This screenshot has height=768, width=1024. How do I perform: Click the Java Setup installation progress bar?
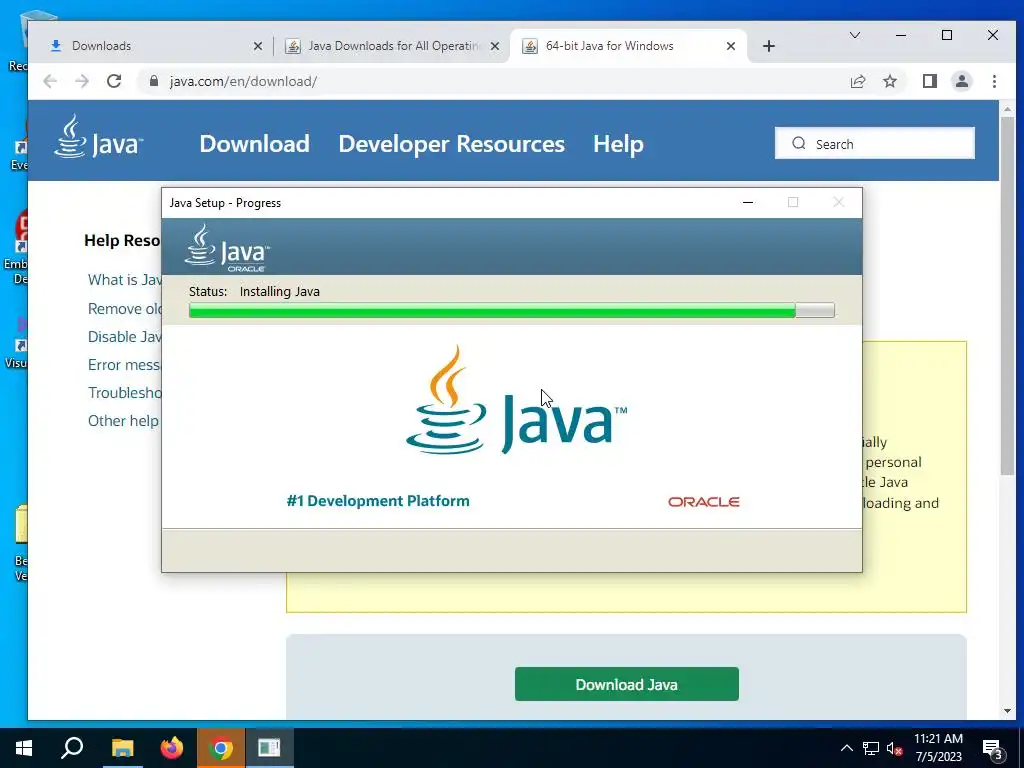(x=511, y=310)
